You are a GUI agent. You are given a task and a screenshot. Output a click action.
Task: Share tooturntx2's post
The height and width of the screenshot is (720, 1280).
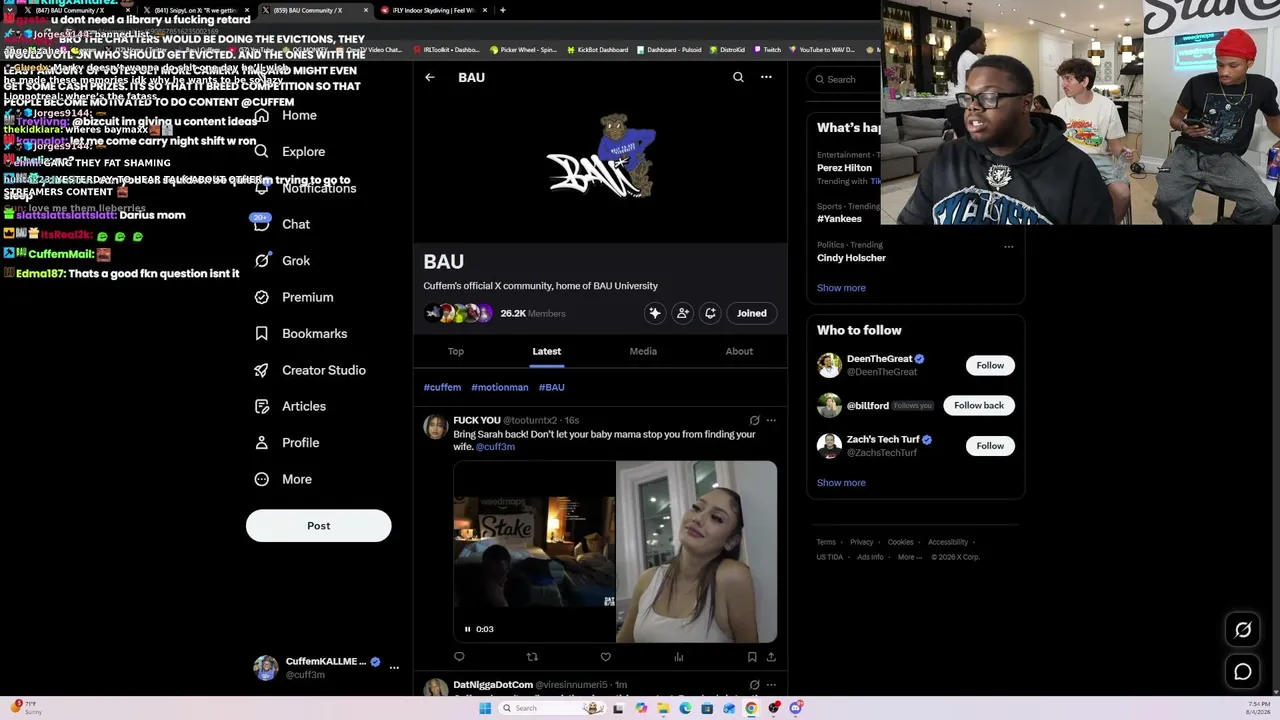771,657
